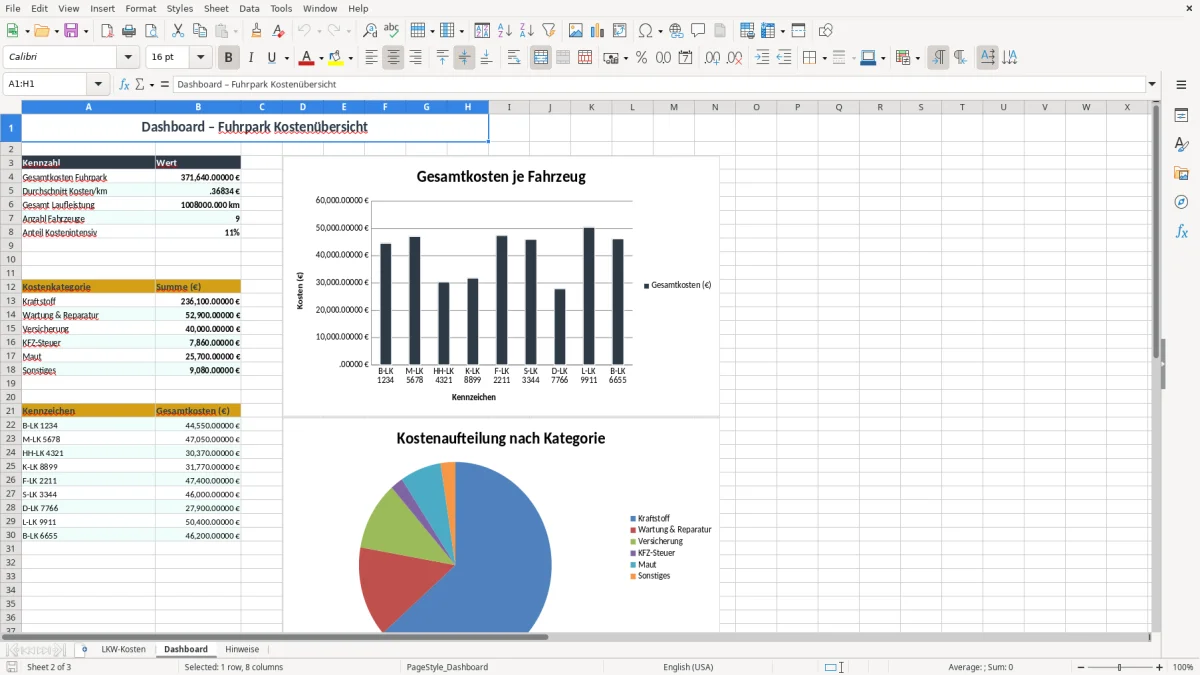This screenshot has height=675, width=1200.
Task: Click the Define Print Area icon
Action: [748, 31]
